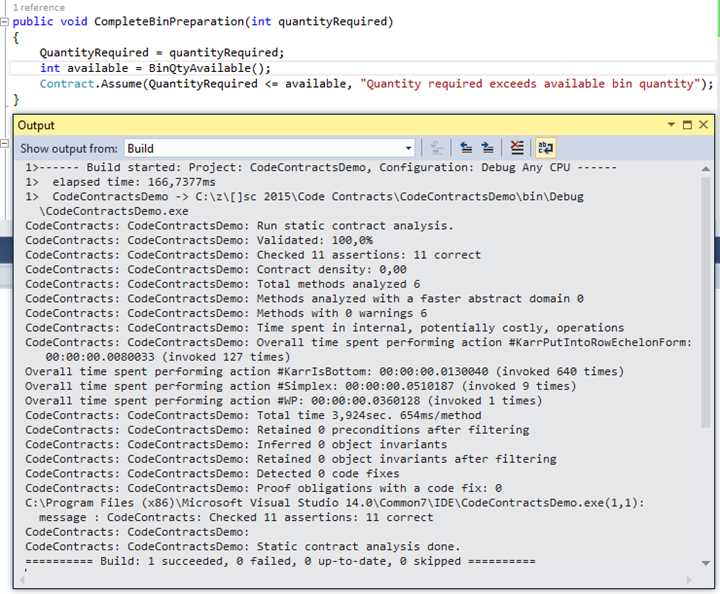Image resolution: width=720 pixels, height=594 pixels.
Task: Go to previous message in Output
Action: [466, 148]
